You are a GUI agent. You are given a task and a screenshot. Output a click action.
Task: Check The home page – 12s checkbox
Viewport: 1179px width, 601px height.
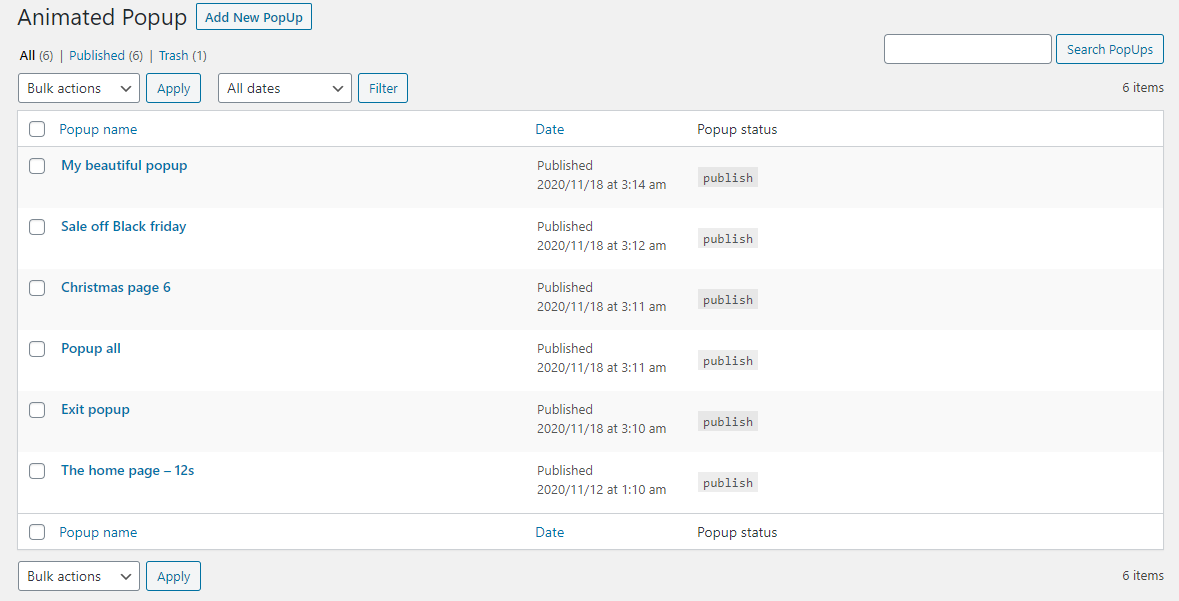pyautogui.click(x=37, y=471)
